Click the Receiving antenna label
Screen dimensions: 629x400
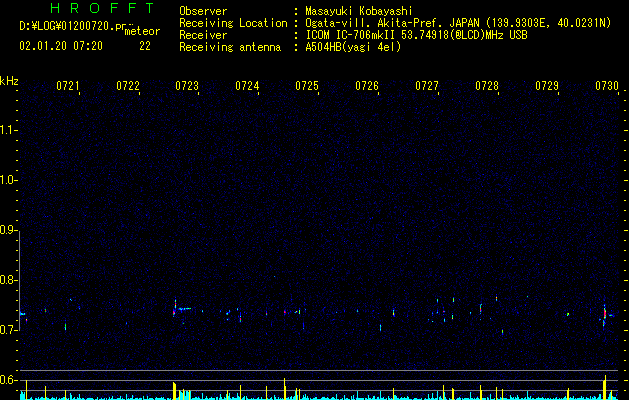[x=230, y=47]
